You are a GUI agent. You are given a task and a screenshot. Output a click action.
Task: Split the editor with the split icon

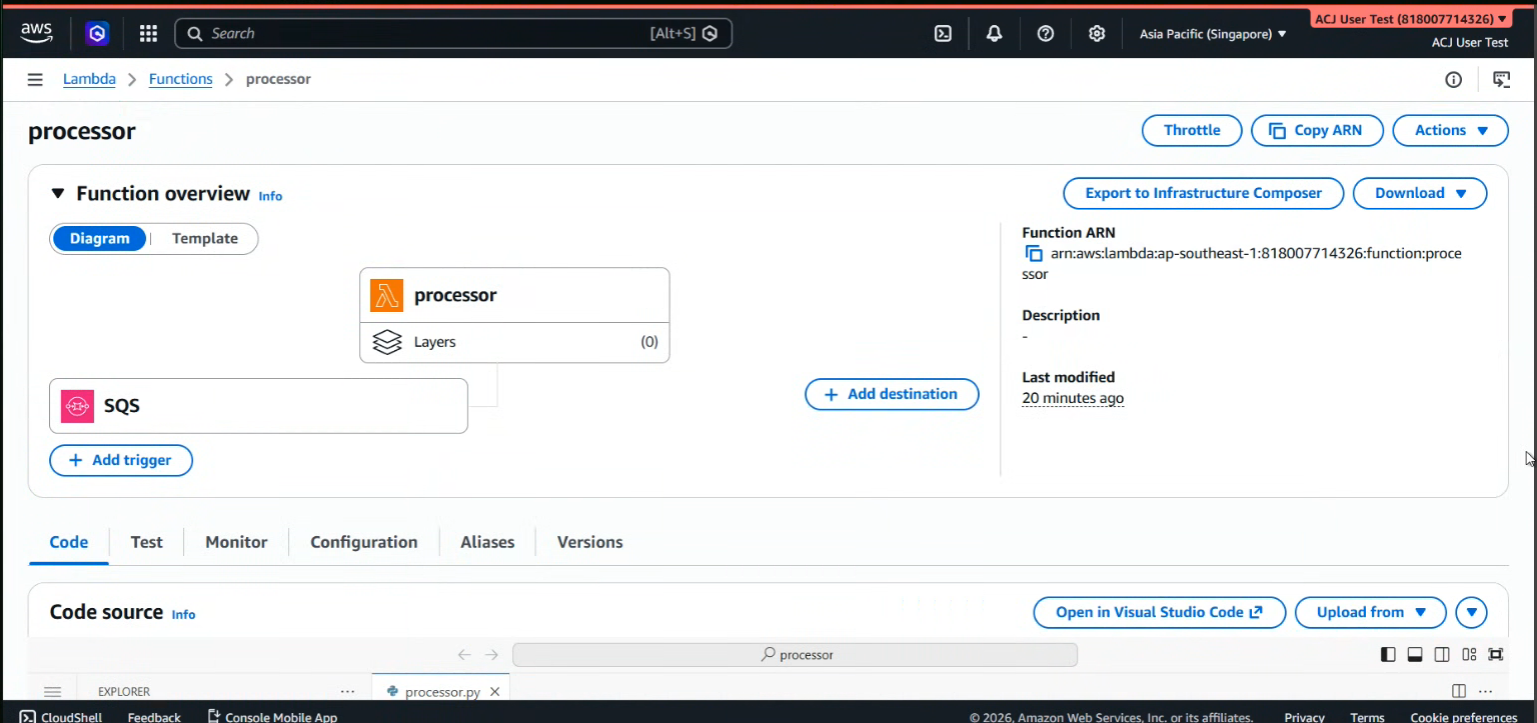[x=1459, y=692]
